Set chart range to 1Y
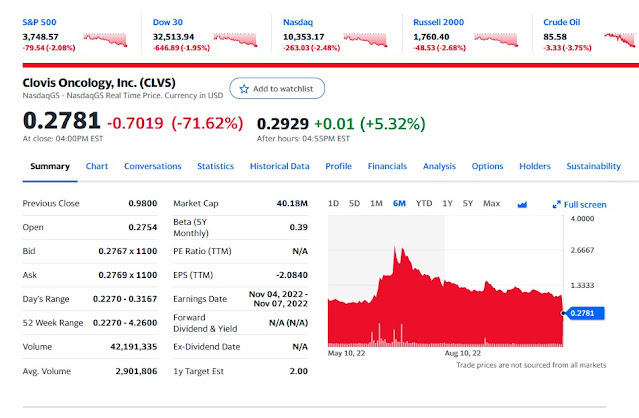 (447, 203)
